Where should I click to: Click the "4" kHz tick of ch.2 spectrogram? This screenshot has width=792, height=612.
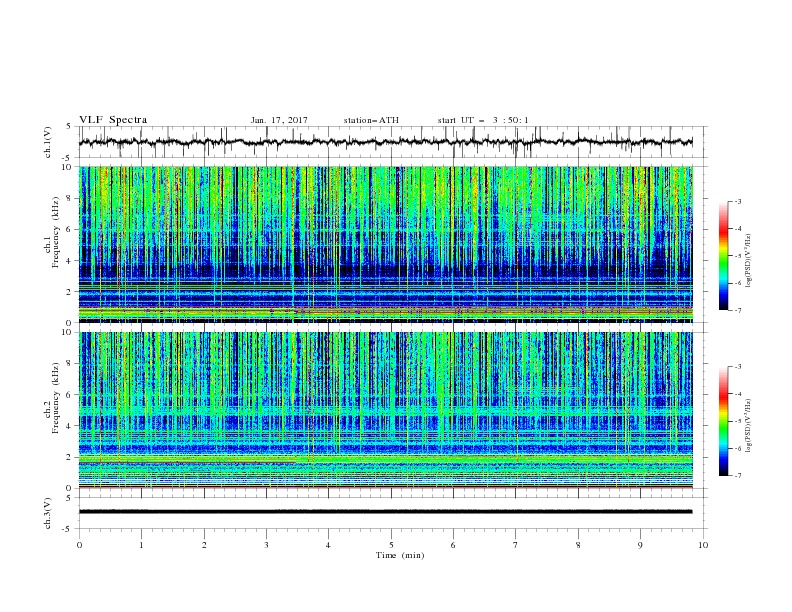click(70, 426)
